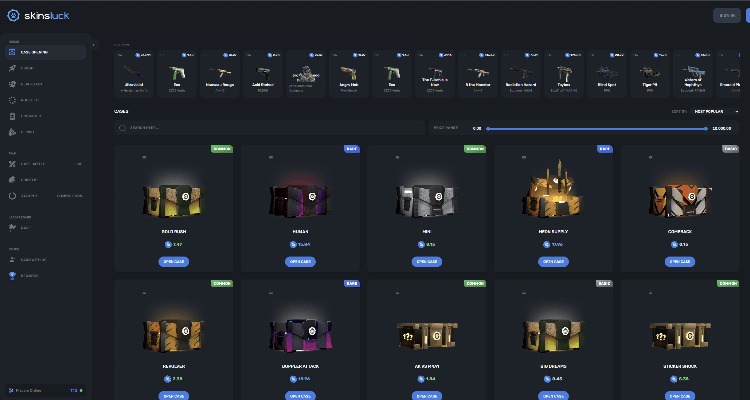Click the skinsluck logo

(x=38, y=15)
